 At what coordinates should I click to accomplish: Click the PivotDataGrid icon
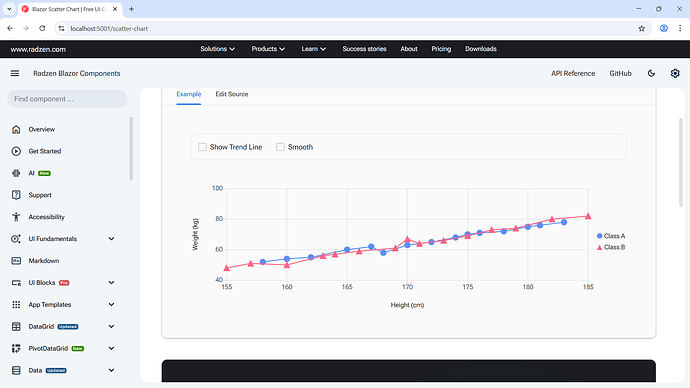click(x=16, y=348)
